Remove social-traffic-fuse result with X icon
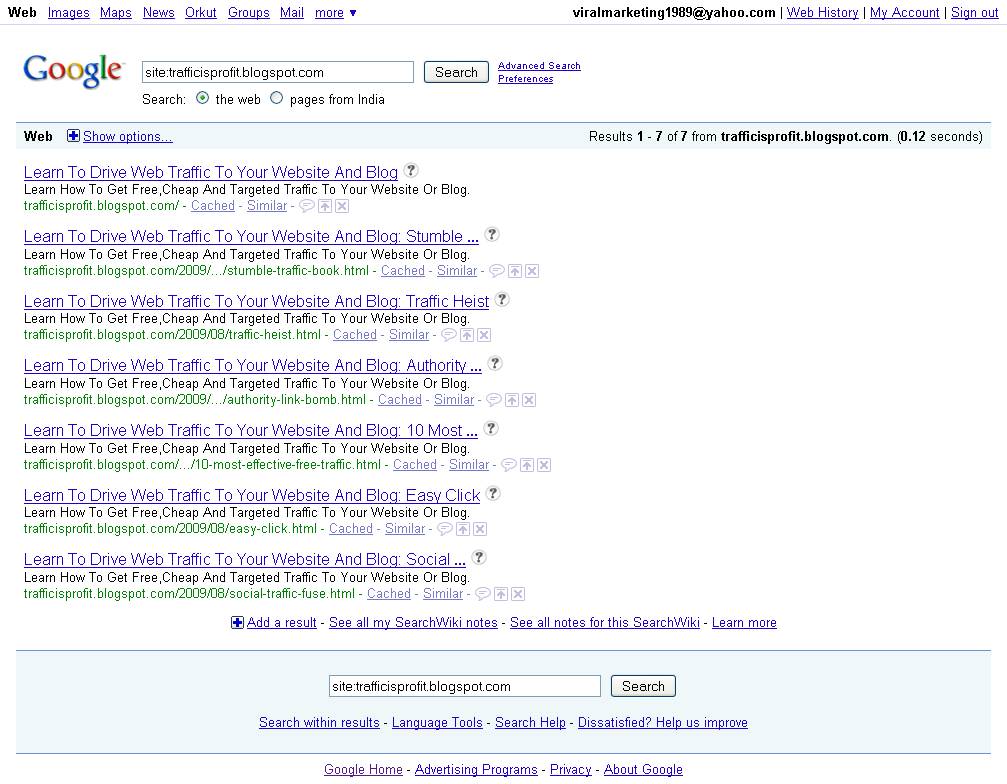The height and width of the screenshot is (784, 1007). [518, 594]
